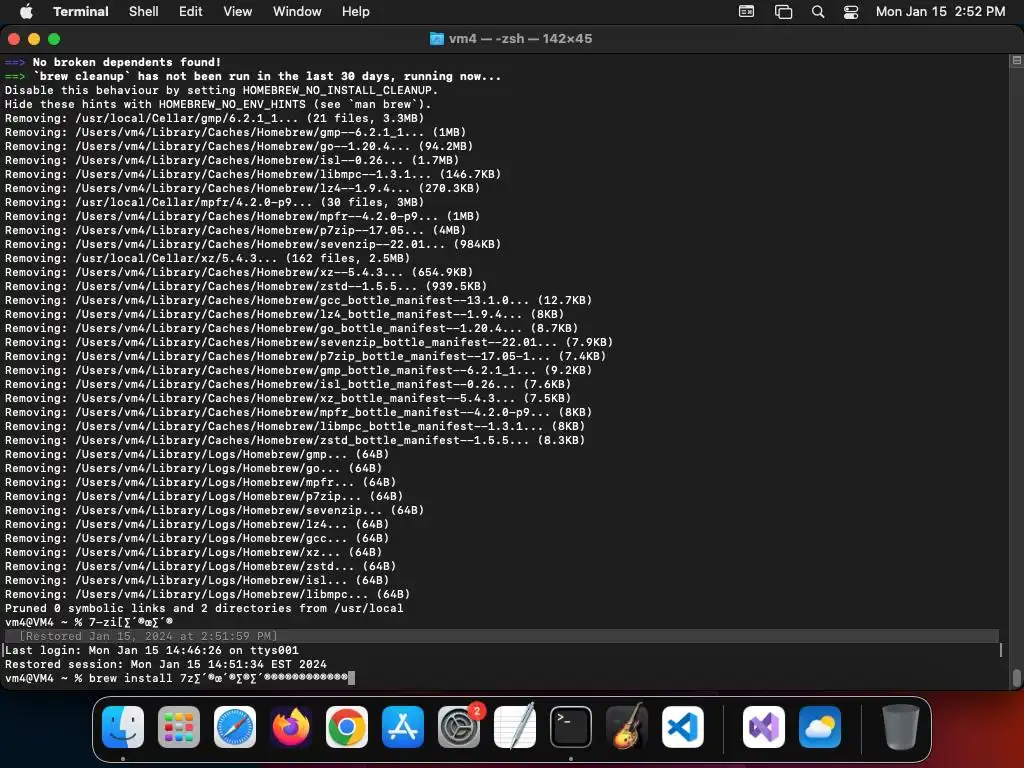Click the Removing mpfr/4.2.0-p9 Cellar line

214,202
